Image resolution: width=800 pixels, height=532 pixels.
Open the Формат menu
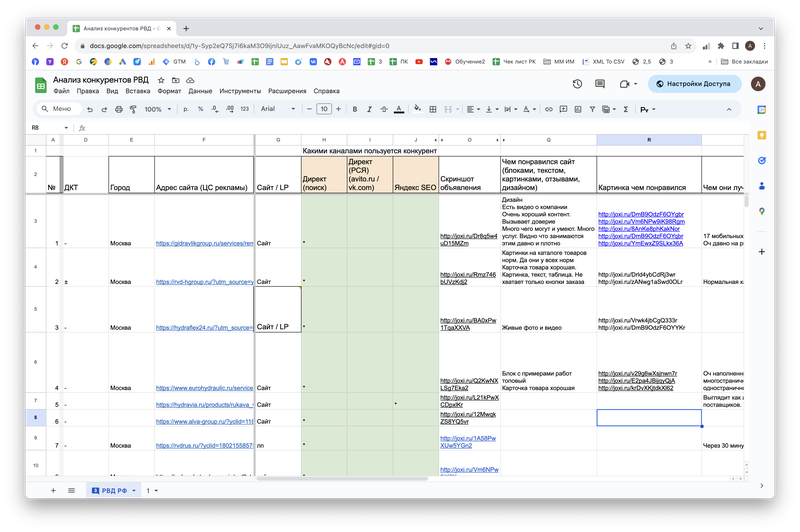click(x=169, y=91)
